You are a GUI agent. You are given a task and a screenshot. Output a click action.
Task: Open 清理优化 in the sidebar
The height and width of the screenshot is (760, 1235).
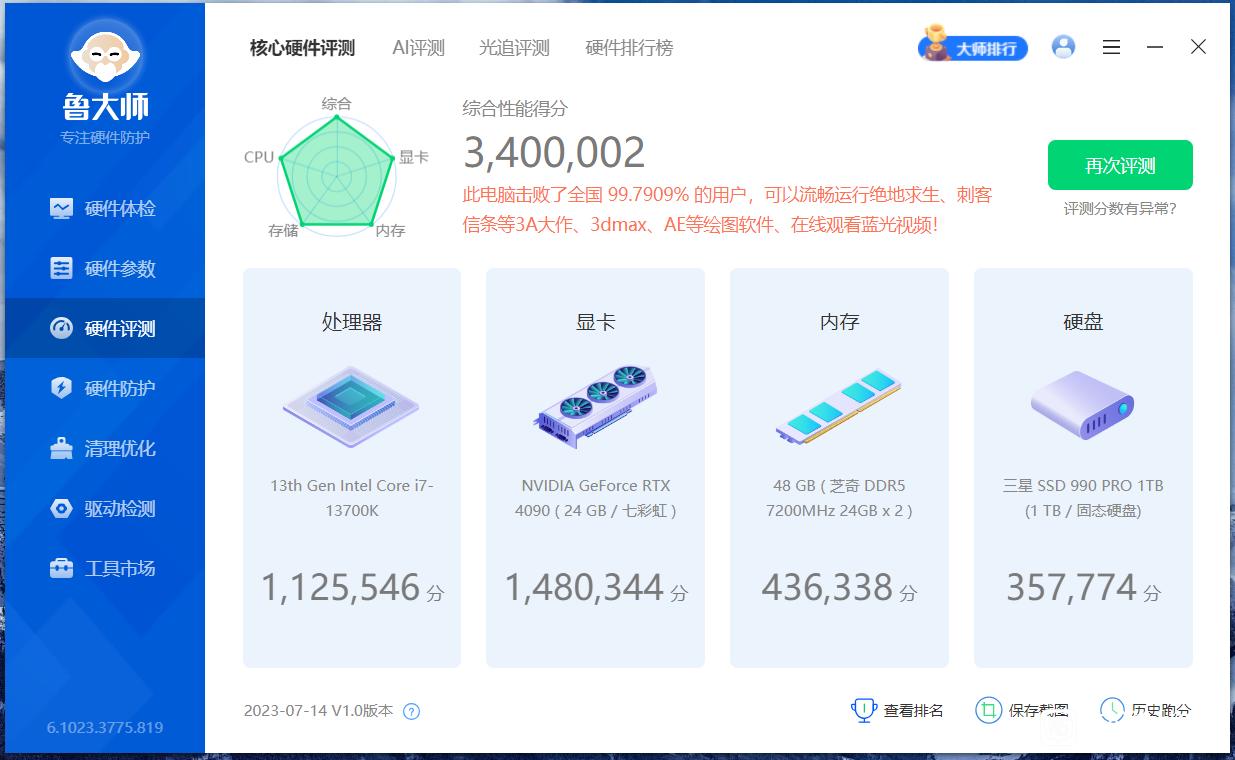coord(105,448)
